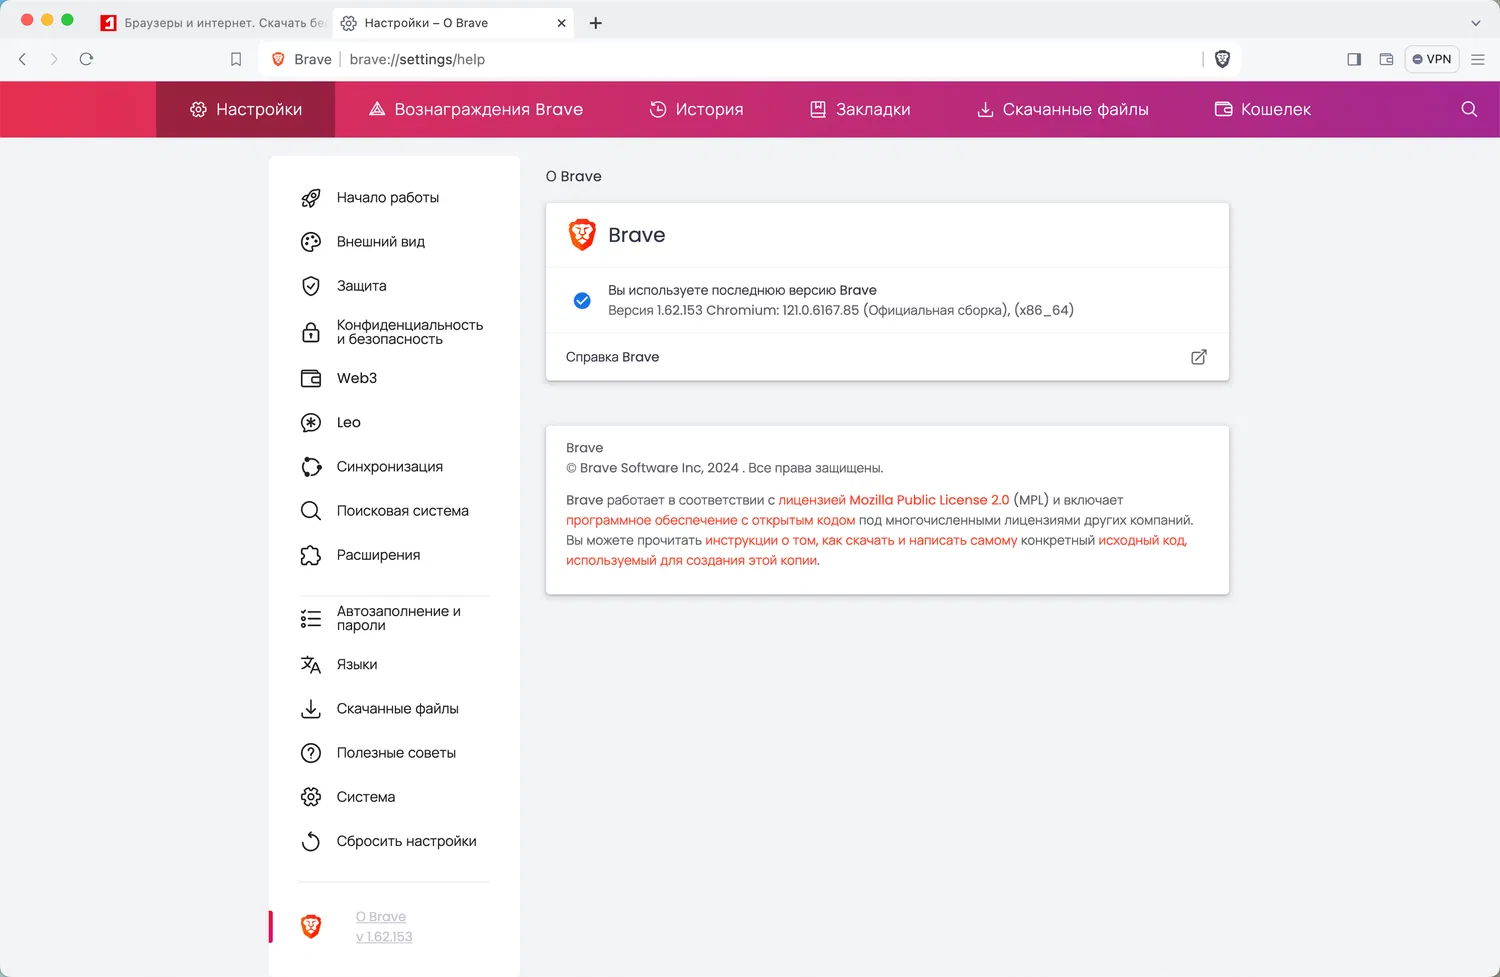Open Вознаграждения Brave in the top menu
This screenshot has height=977, width=1500.
[x=476, y=109]
